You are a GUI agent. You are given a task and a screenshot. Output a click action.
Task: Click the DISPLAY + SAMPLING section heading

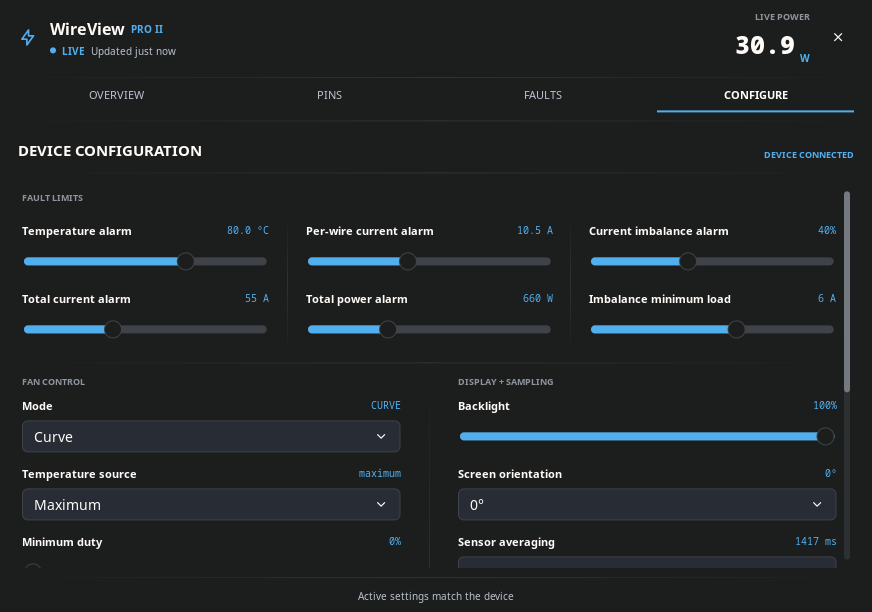(506, 382)
